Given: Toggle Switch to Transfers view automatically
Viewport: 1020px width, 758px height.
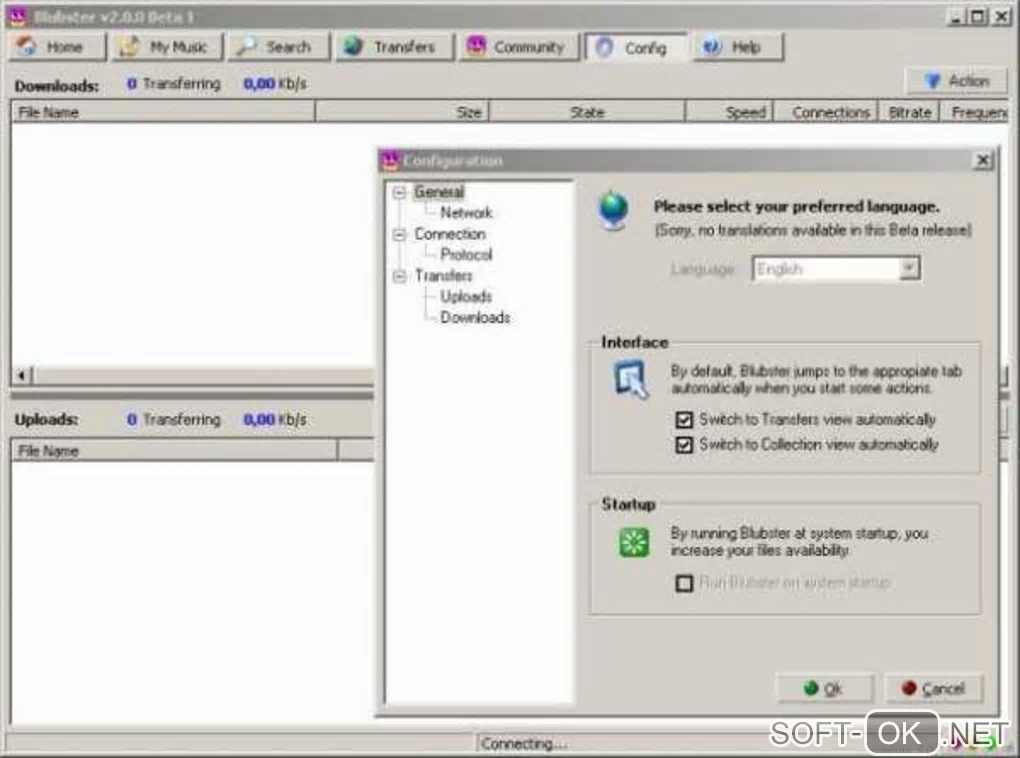Looking at the screenshot, I should (x=684, y=420).
